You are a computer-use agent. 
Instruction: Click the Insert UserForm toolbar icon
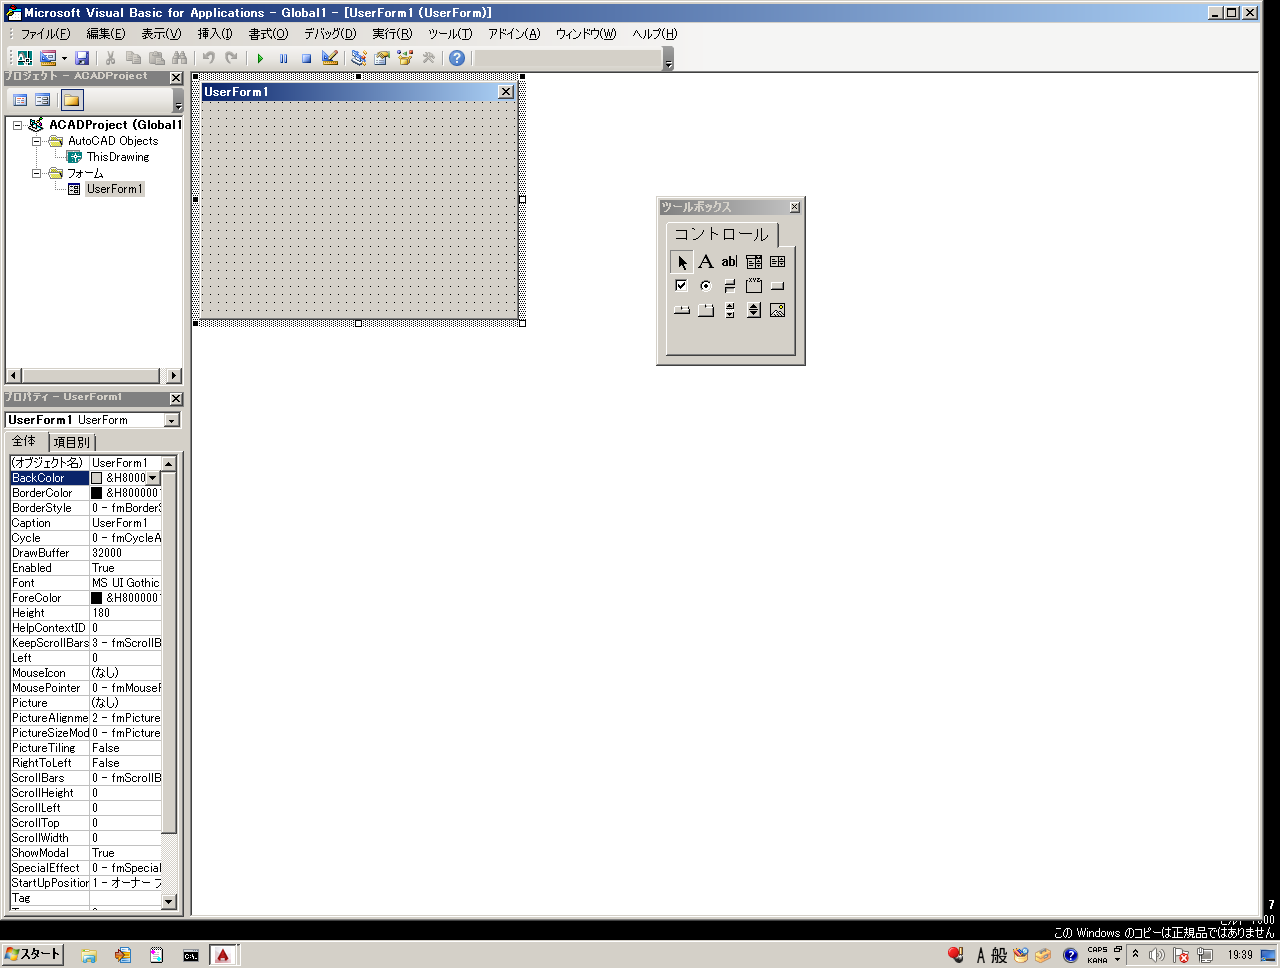(x=47, y=58)
